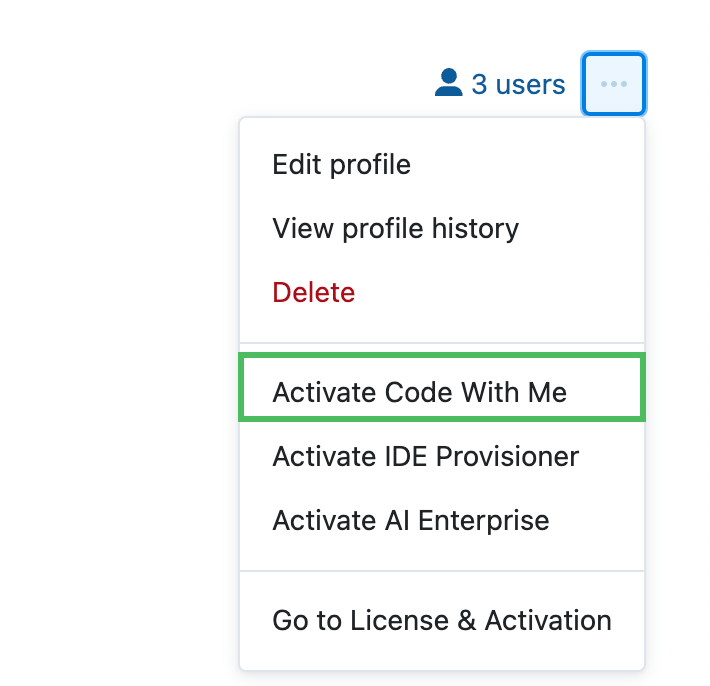
Task: Click the Edit profile menu entry
Action: click(341, 164)
